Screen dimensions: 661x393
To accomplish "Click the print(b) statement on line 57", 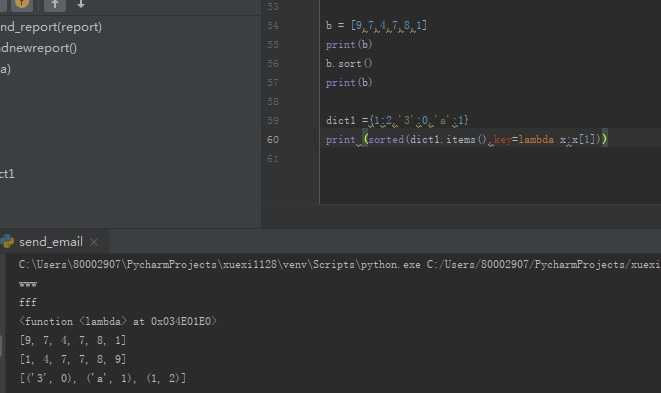I will [x=349, y=83].
